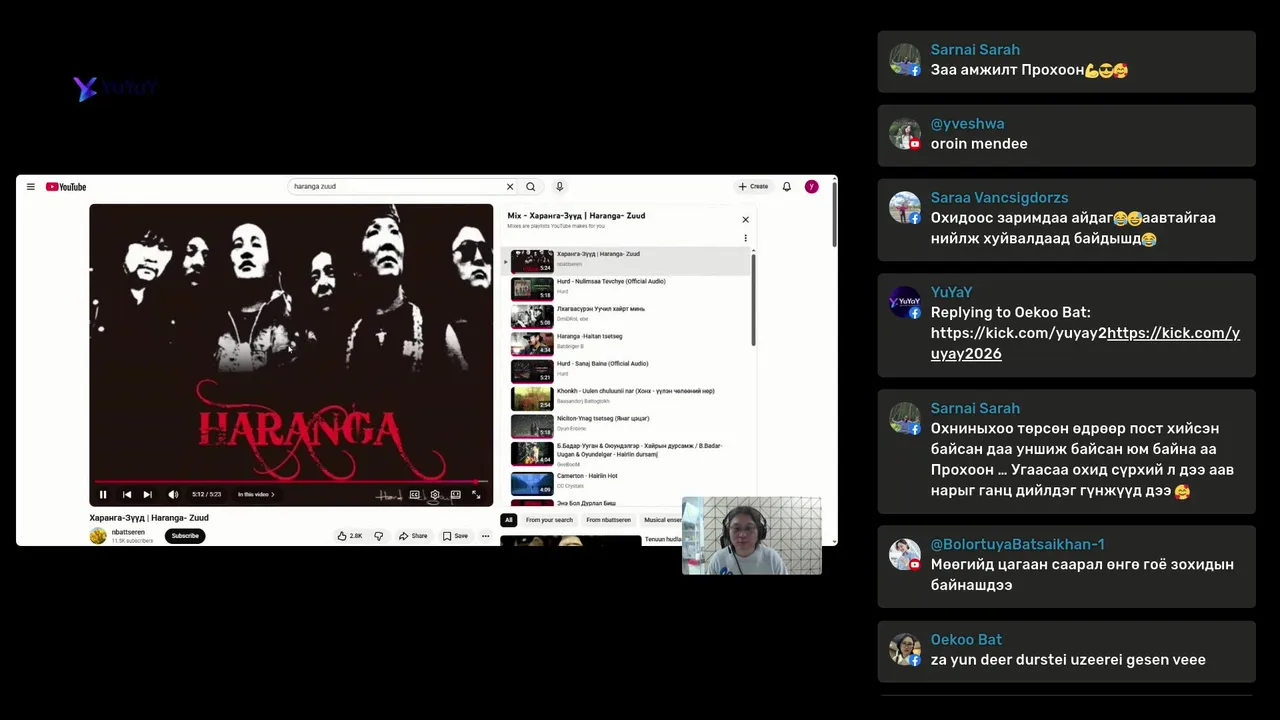Screen dimensions: 1280x720
Task: Click Saraa Vancsigdorzs chat name
Action: (999, 198)
